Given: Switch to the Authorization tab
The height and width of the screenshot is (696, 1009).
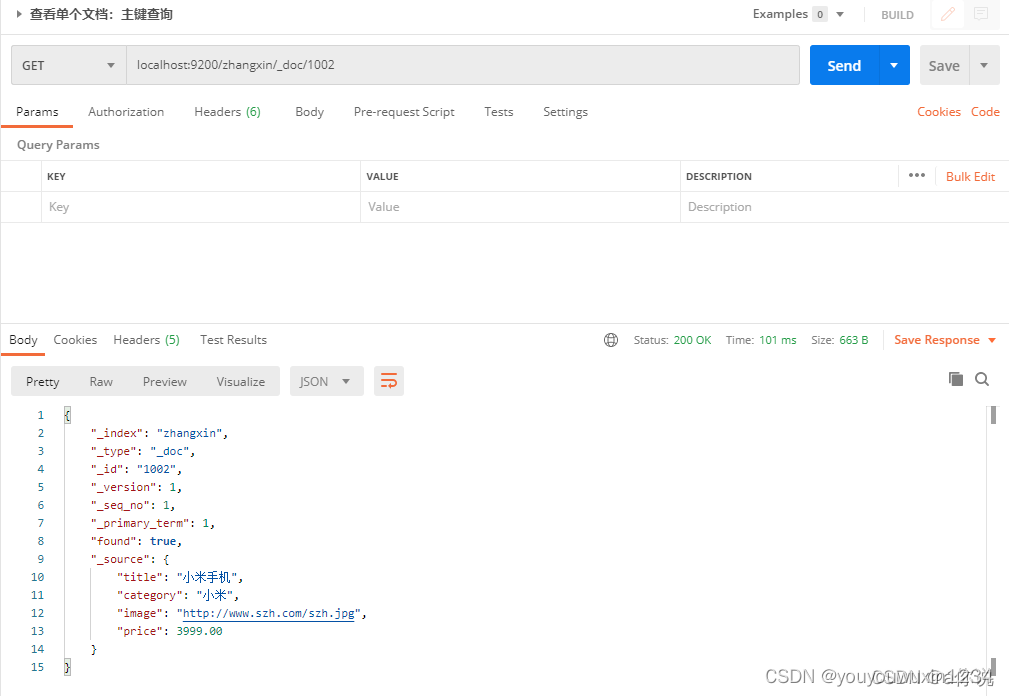Looking at the screenshot, I should click(126, 112).
